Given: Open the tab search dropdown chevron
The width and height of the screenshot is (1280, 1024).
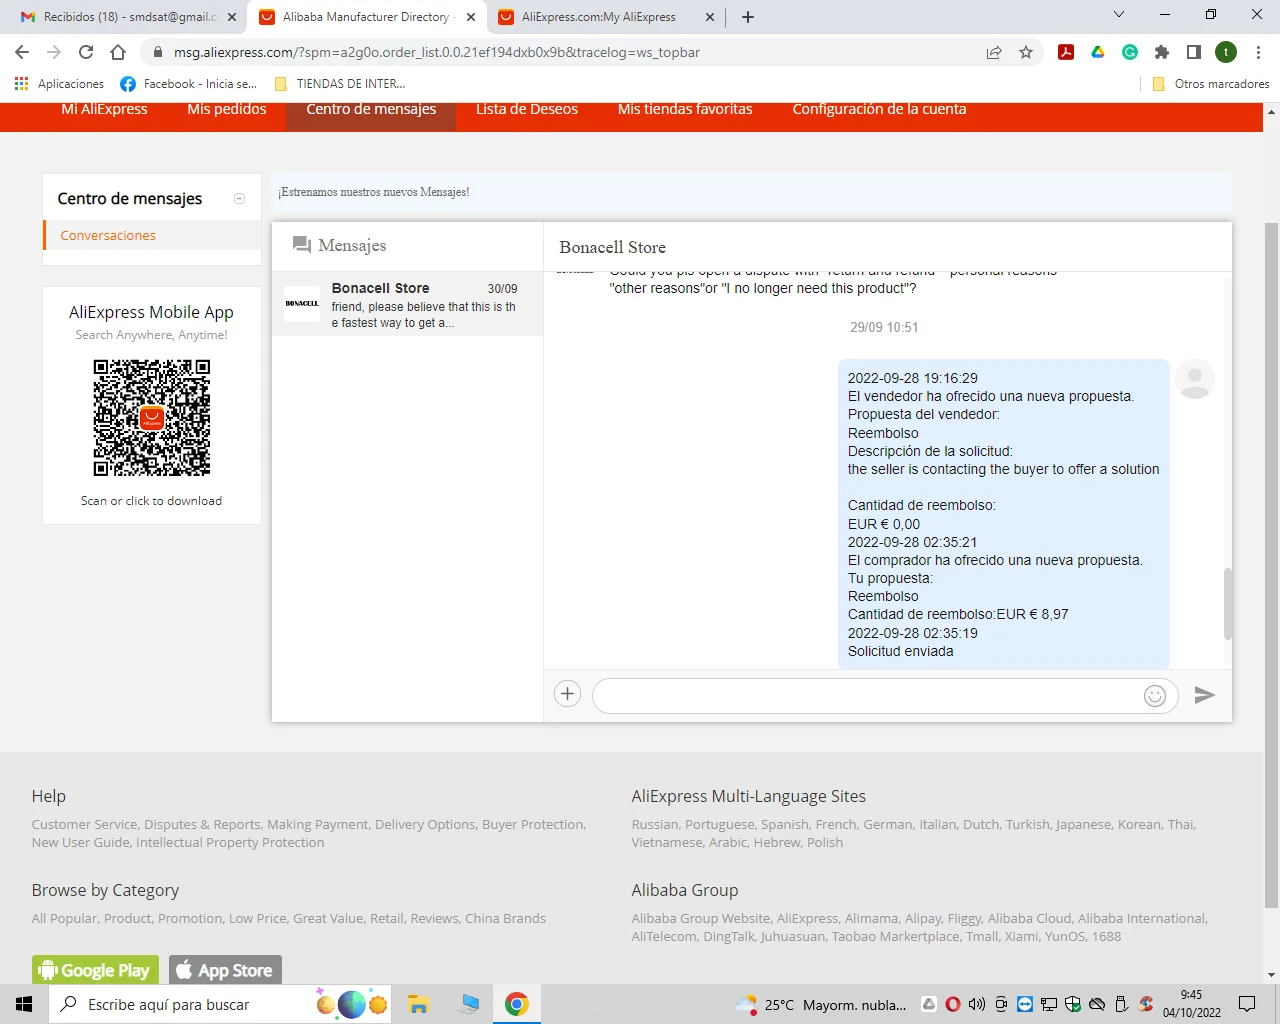Looking at the screenshot, I should tap(1119, 15).
